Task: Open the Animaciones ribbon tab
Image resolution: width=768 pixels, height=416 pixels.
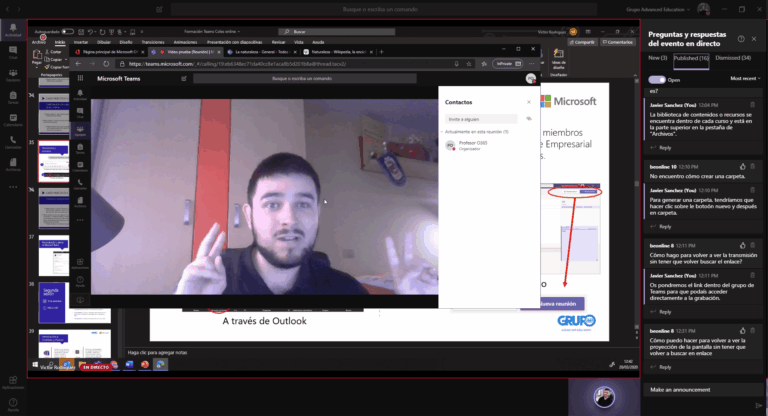Action: 185,42
